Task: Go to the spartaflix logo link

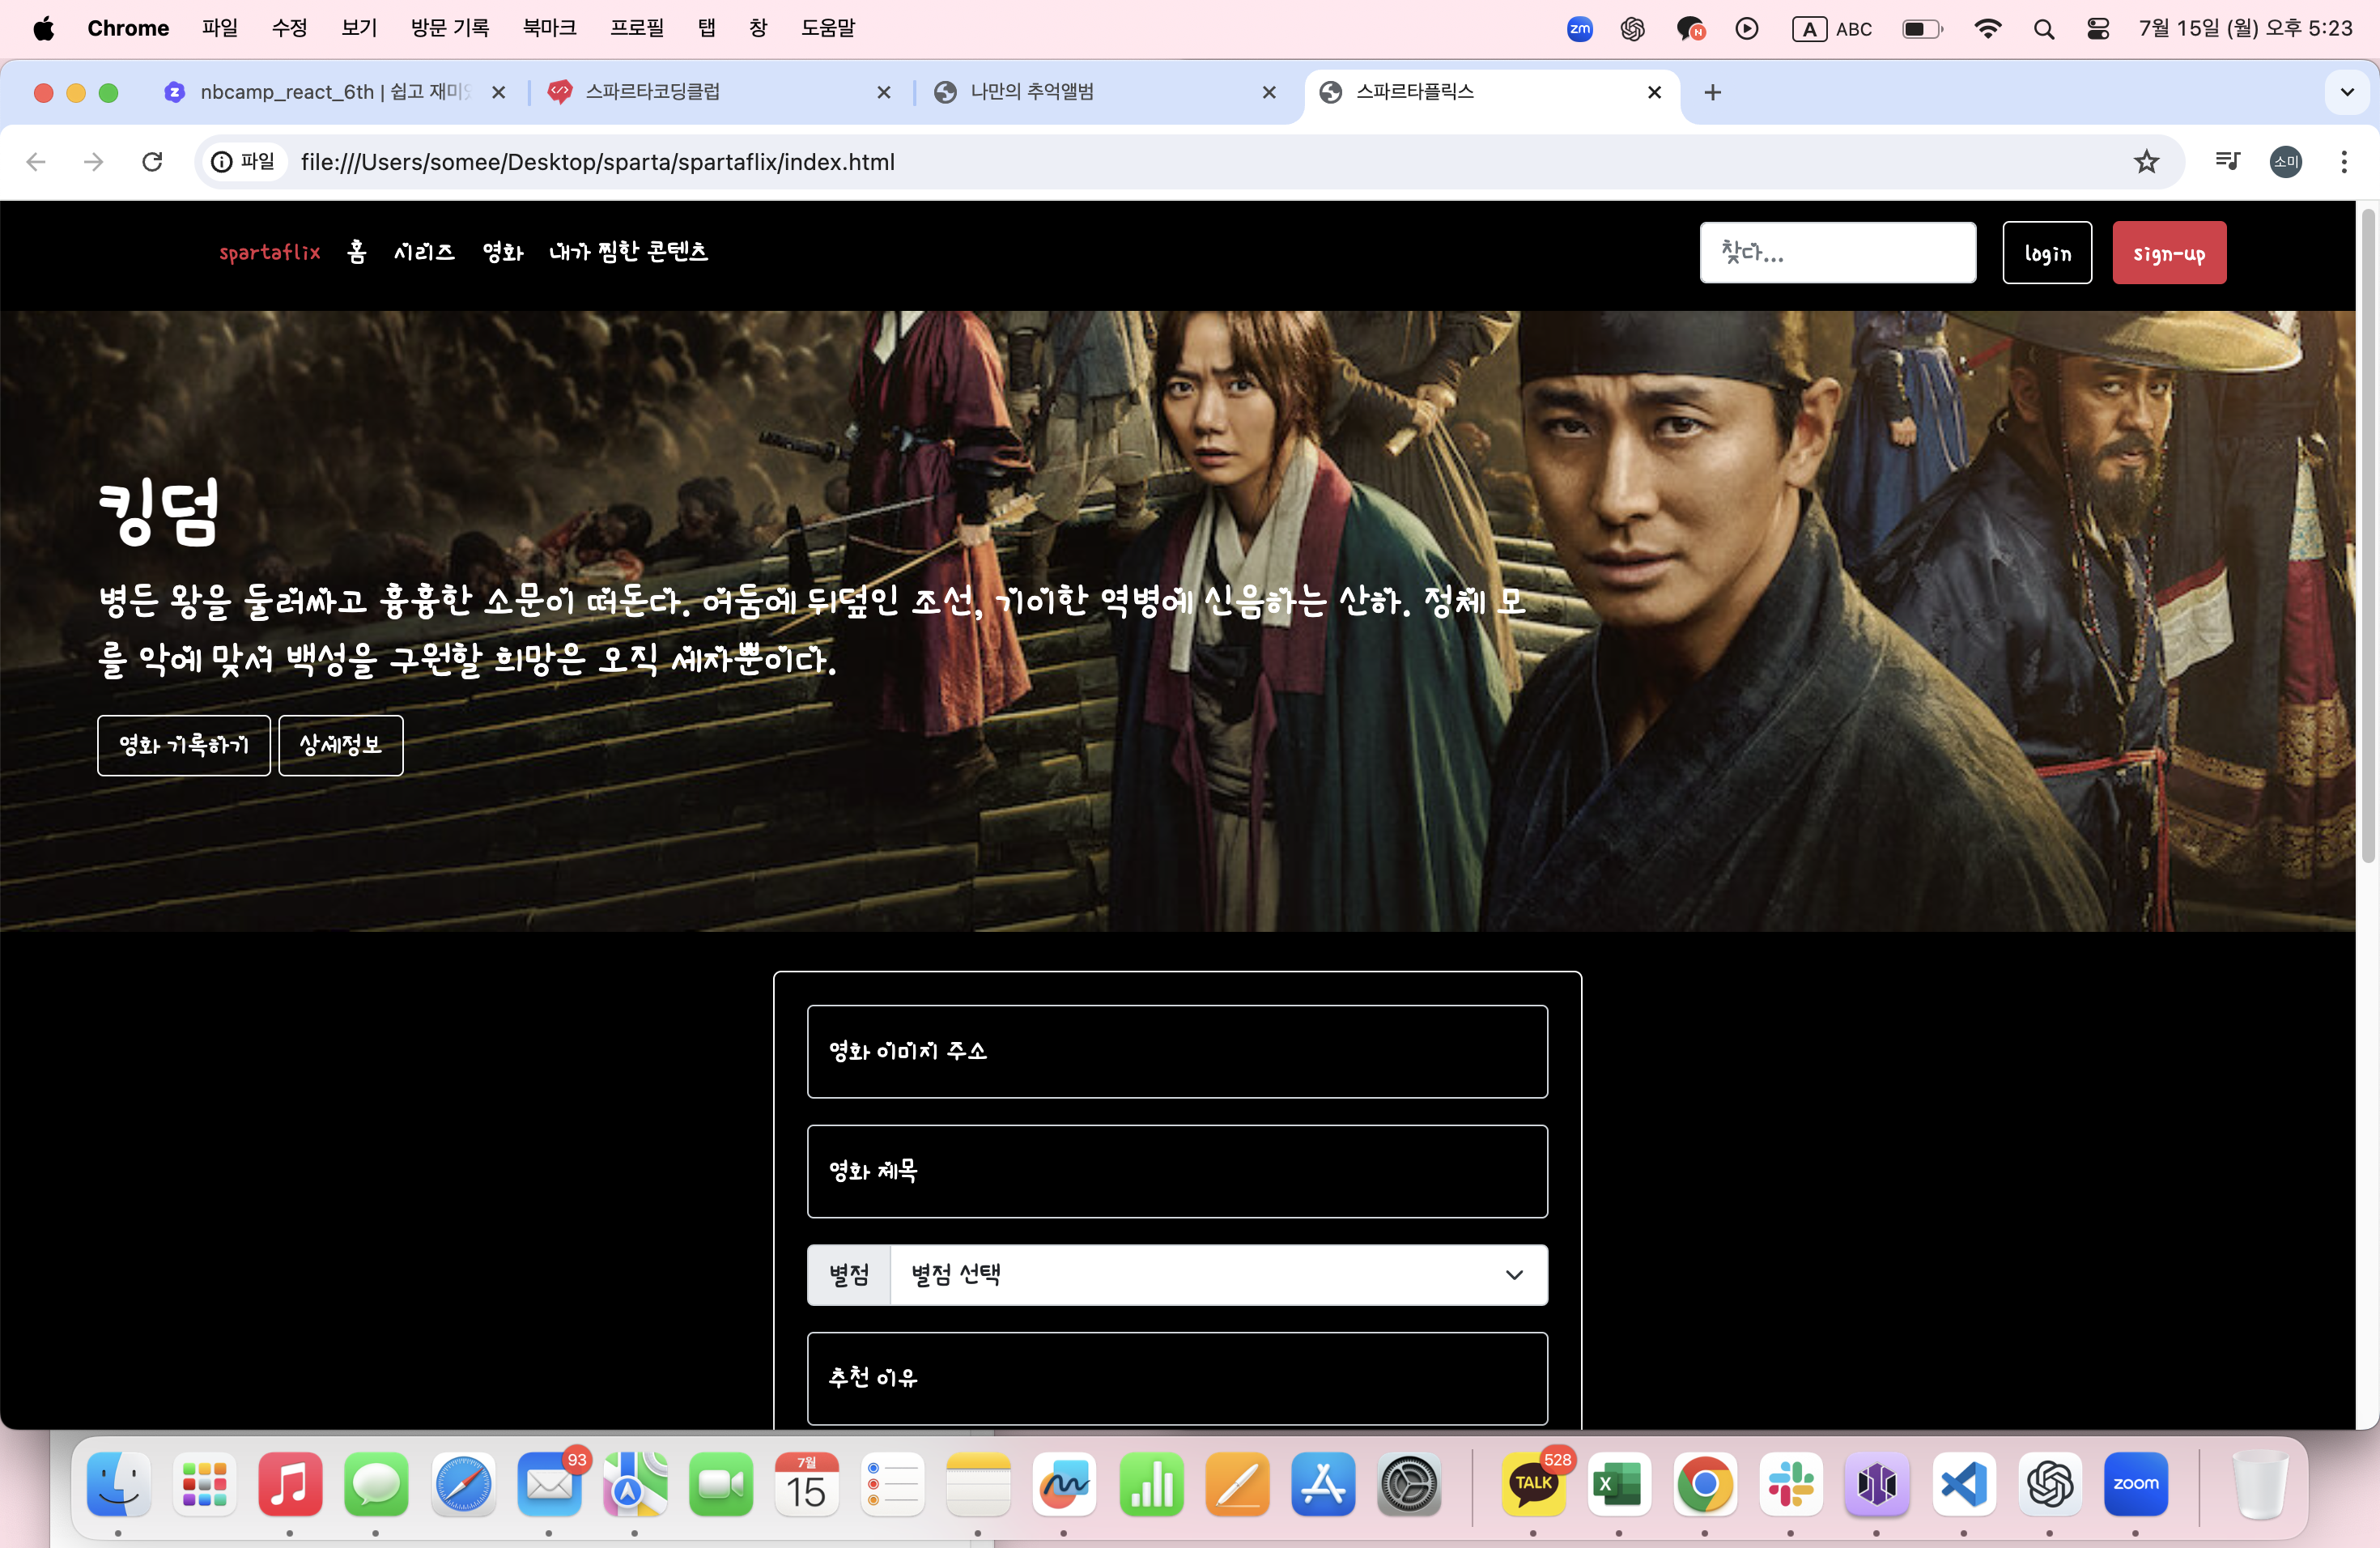Action: coord(270,252)
